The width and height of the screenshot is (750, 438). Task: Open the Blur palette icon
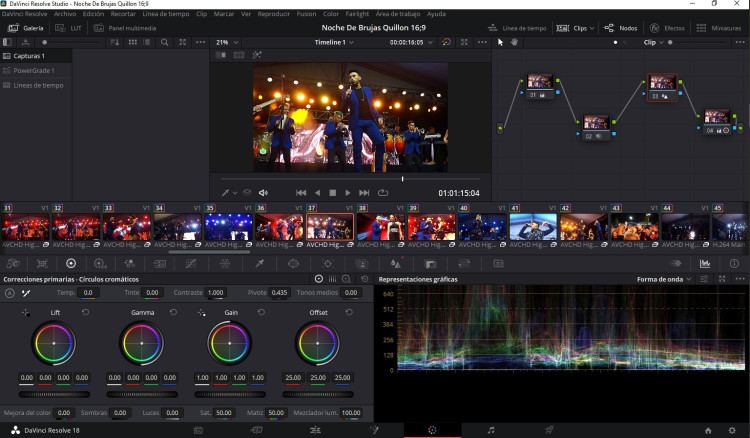pyautogui.click(x=396, y=263)
